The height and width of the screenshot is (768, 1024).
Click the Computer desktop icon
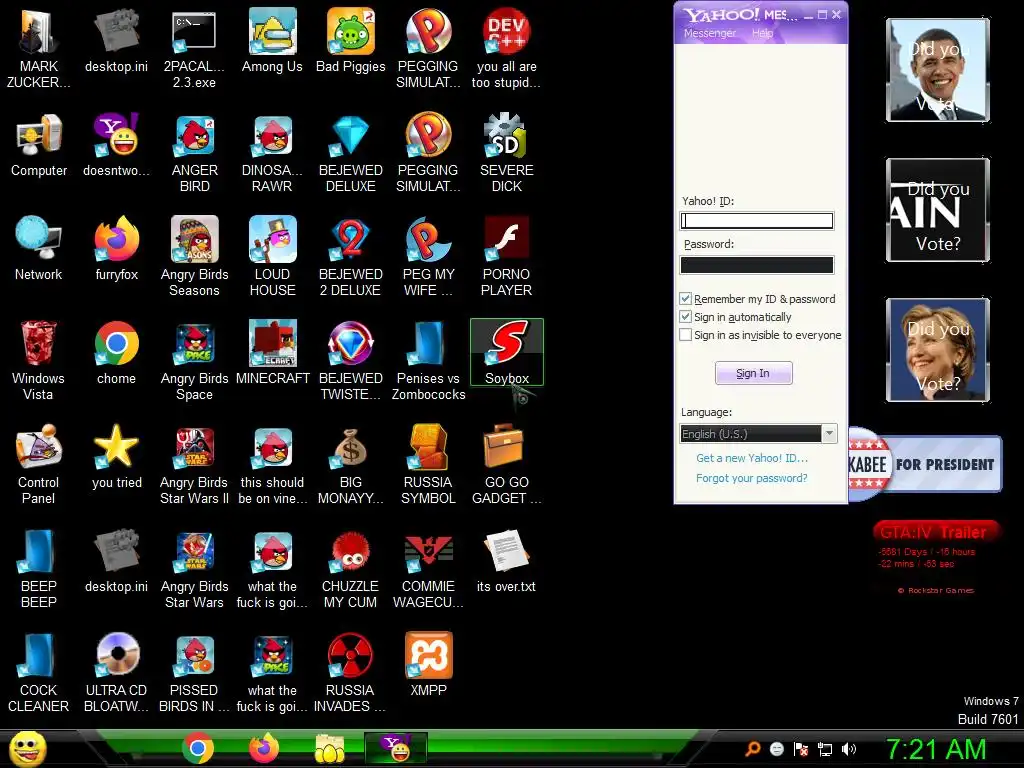click(39, 145)
